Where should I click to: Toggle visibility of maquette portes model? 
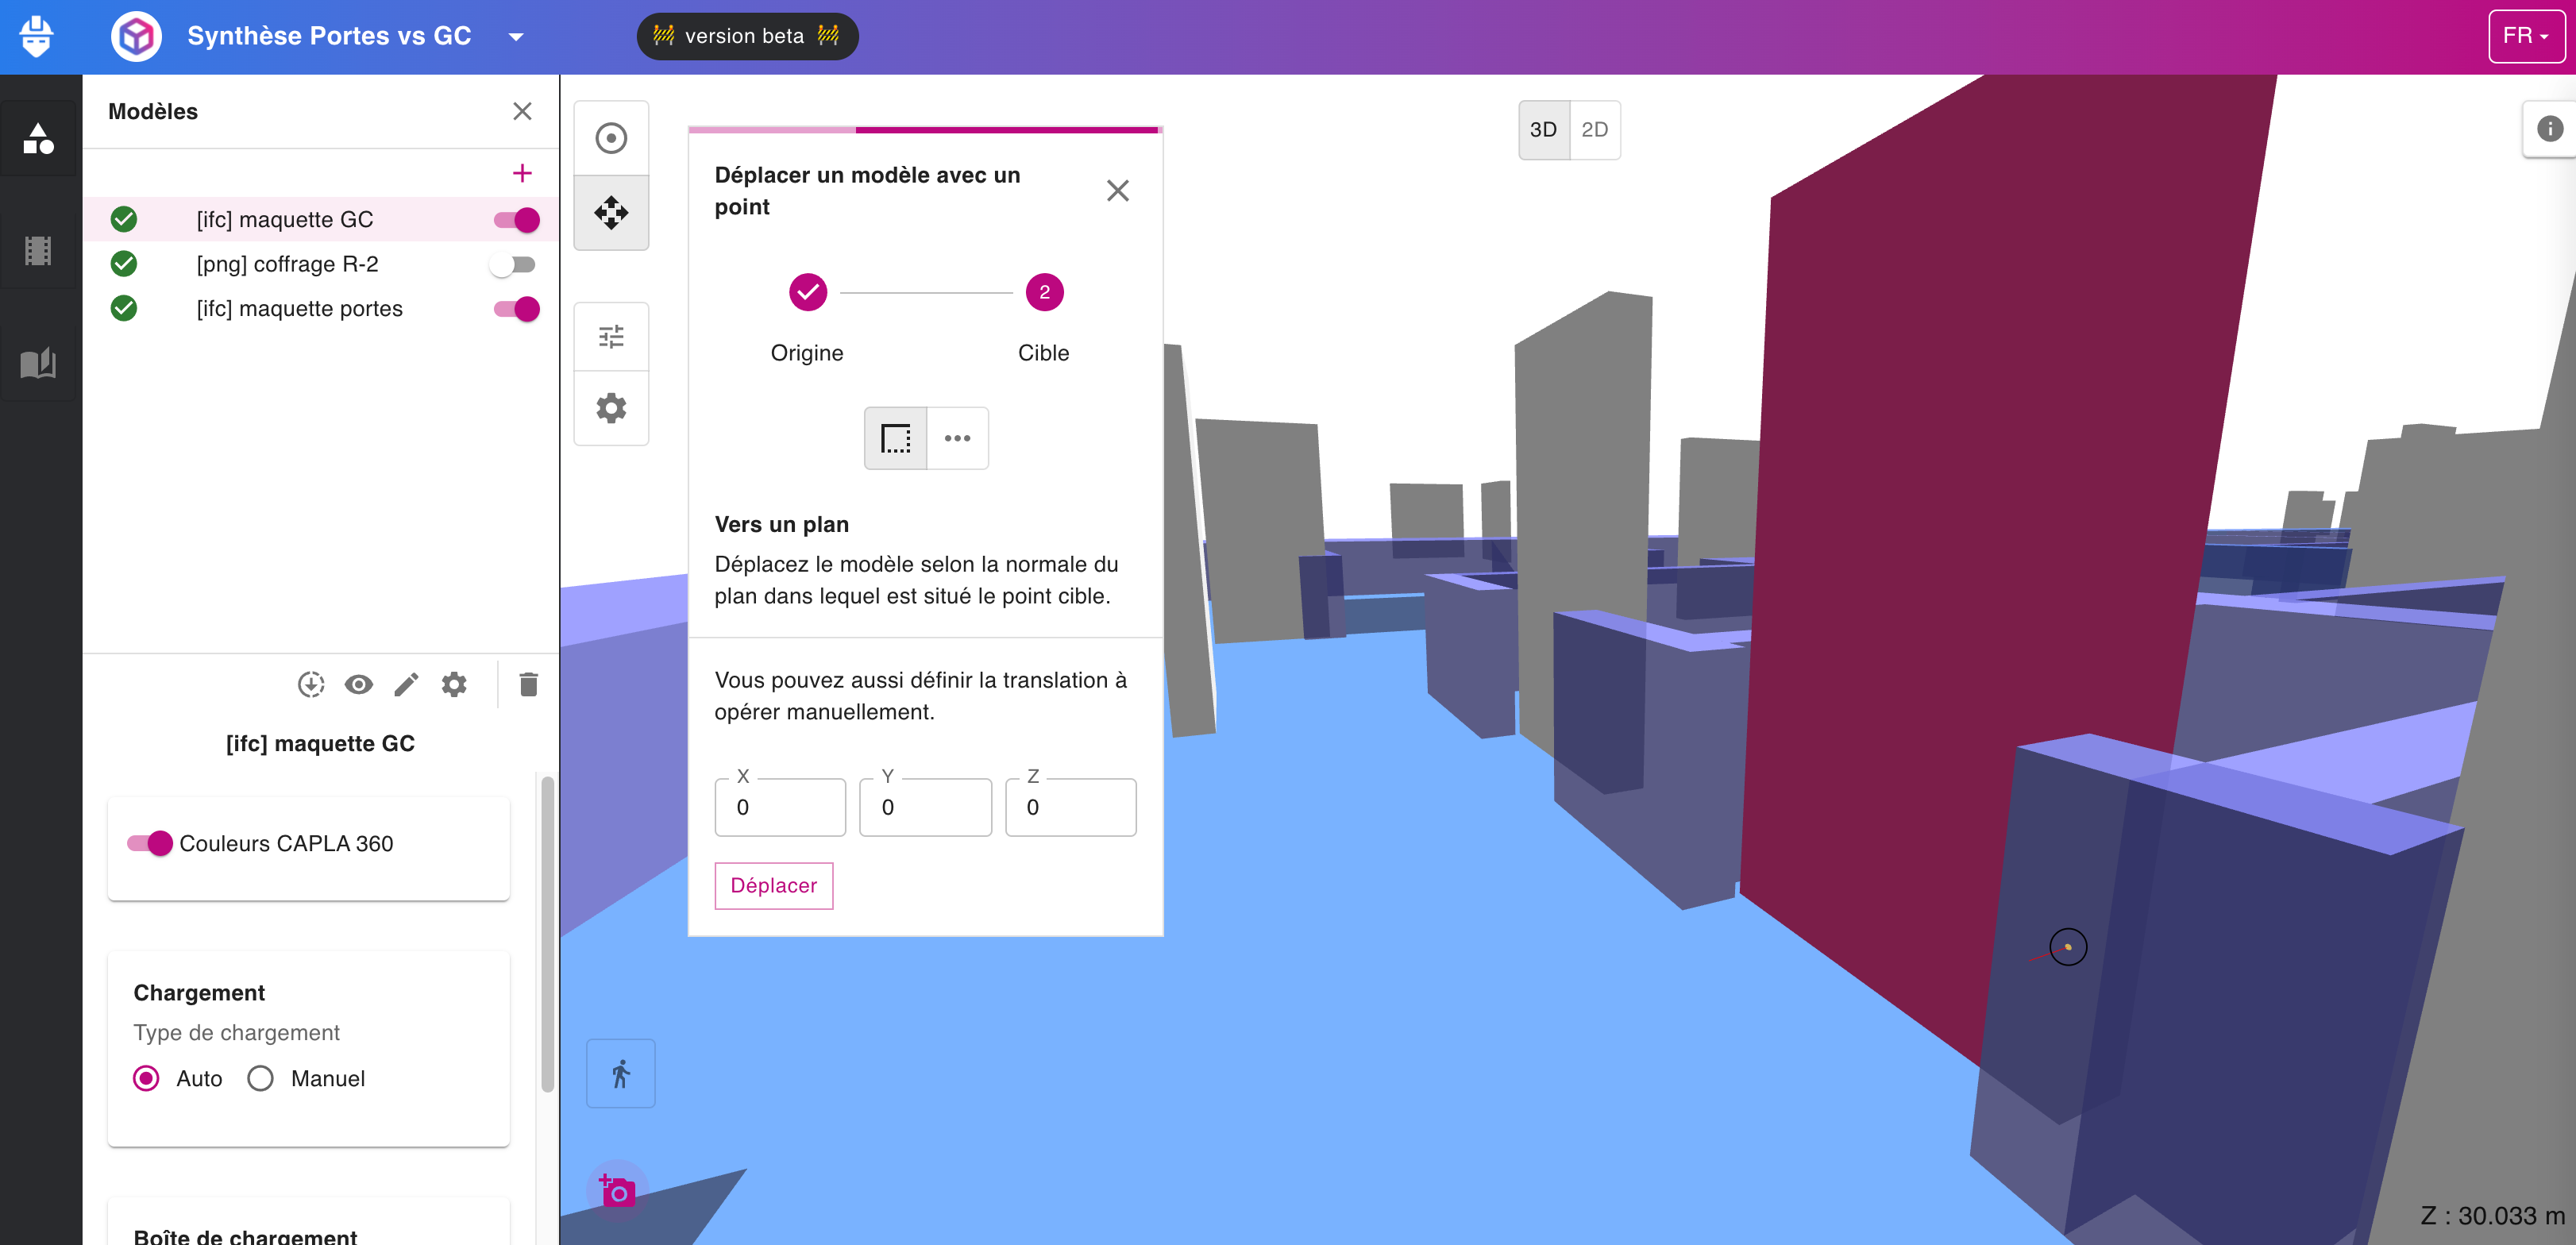pyautogui.click(x=517, y=308)
